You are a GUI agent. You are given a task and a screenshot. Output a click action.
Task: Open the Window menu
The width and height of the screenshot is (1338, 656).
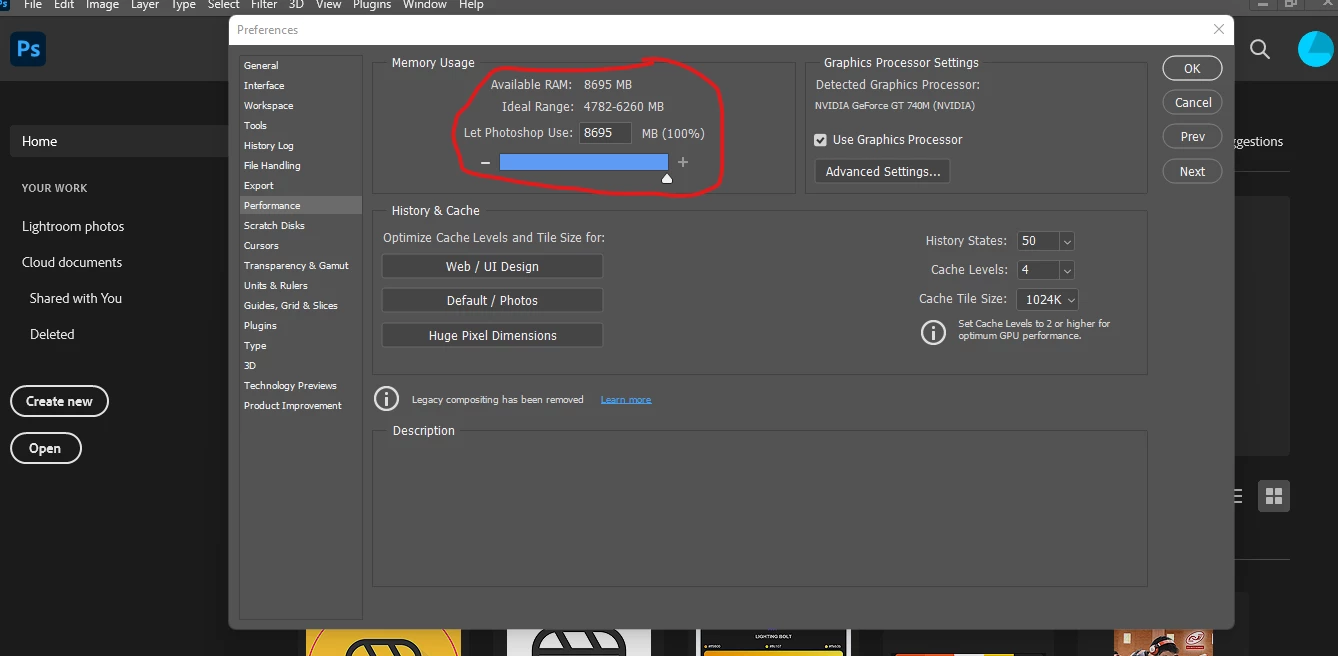pos(425,5)
